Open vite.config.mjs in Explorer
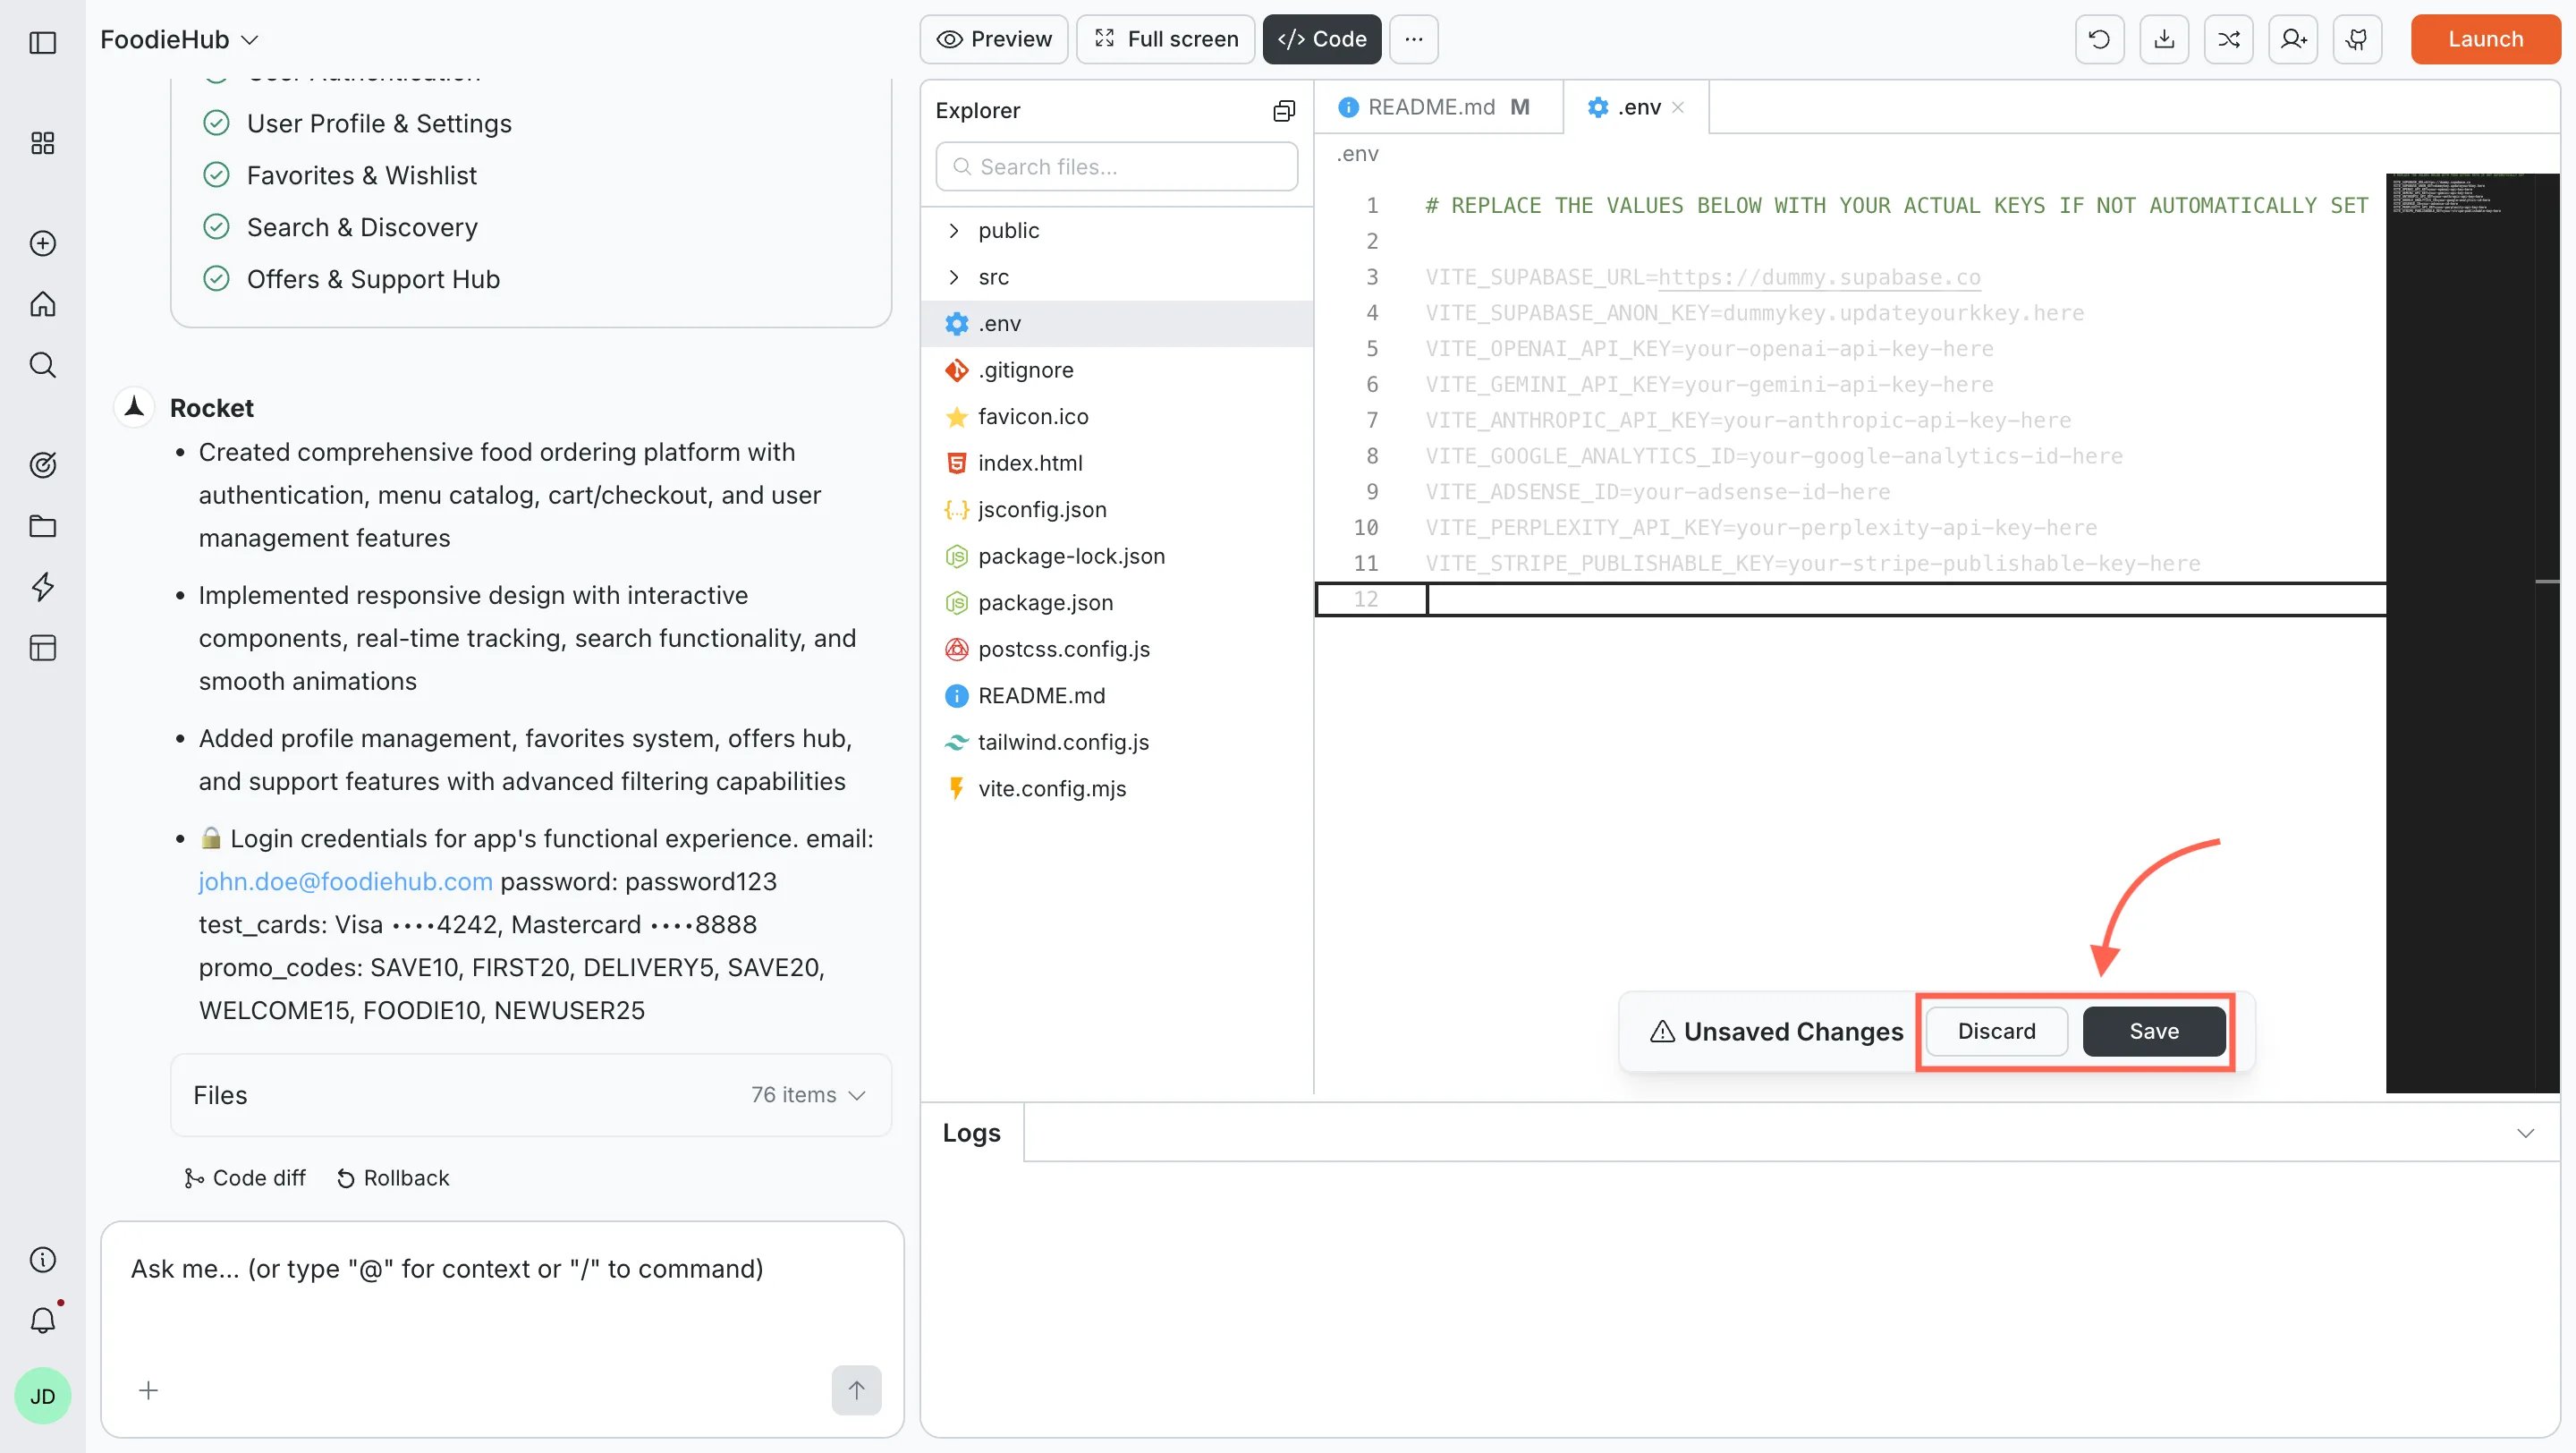Image resolution: width=2576 pixels, height=1453 pixels. coord(1116,788)
